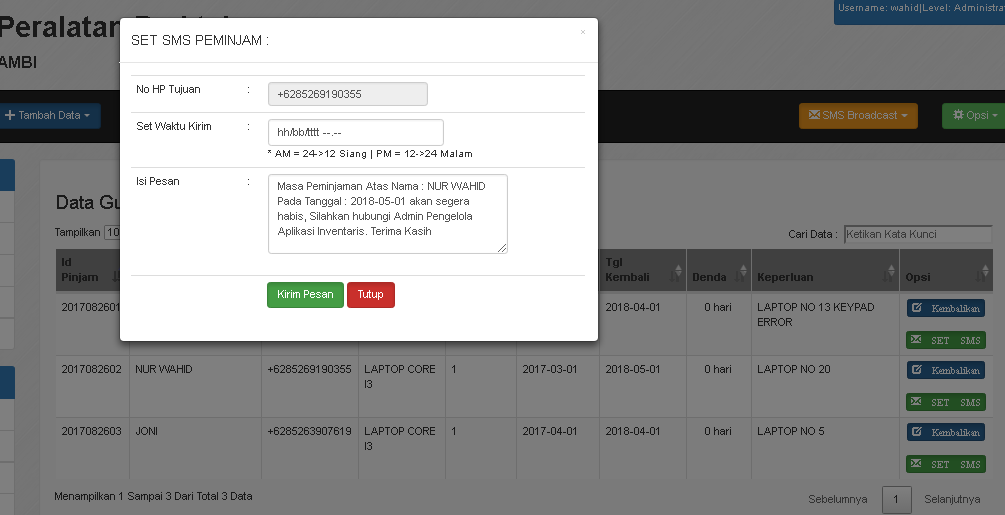Click Kembalikan for LAPTOP NO 13 row

pyautogui.click(x=946, y=308)
